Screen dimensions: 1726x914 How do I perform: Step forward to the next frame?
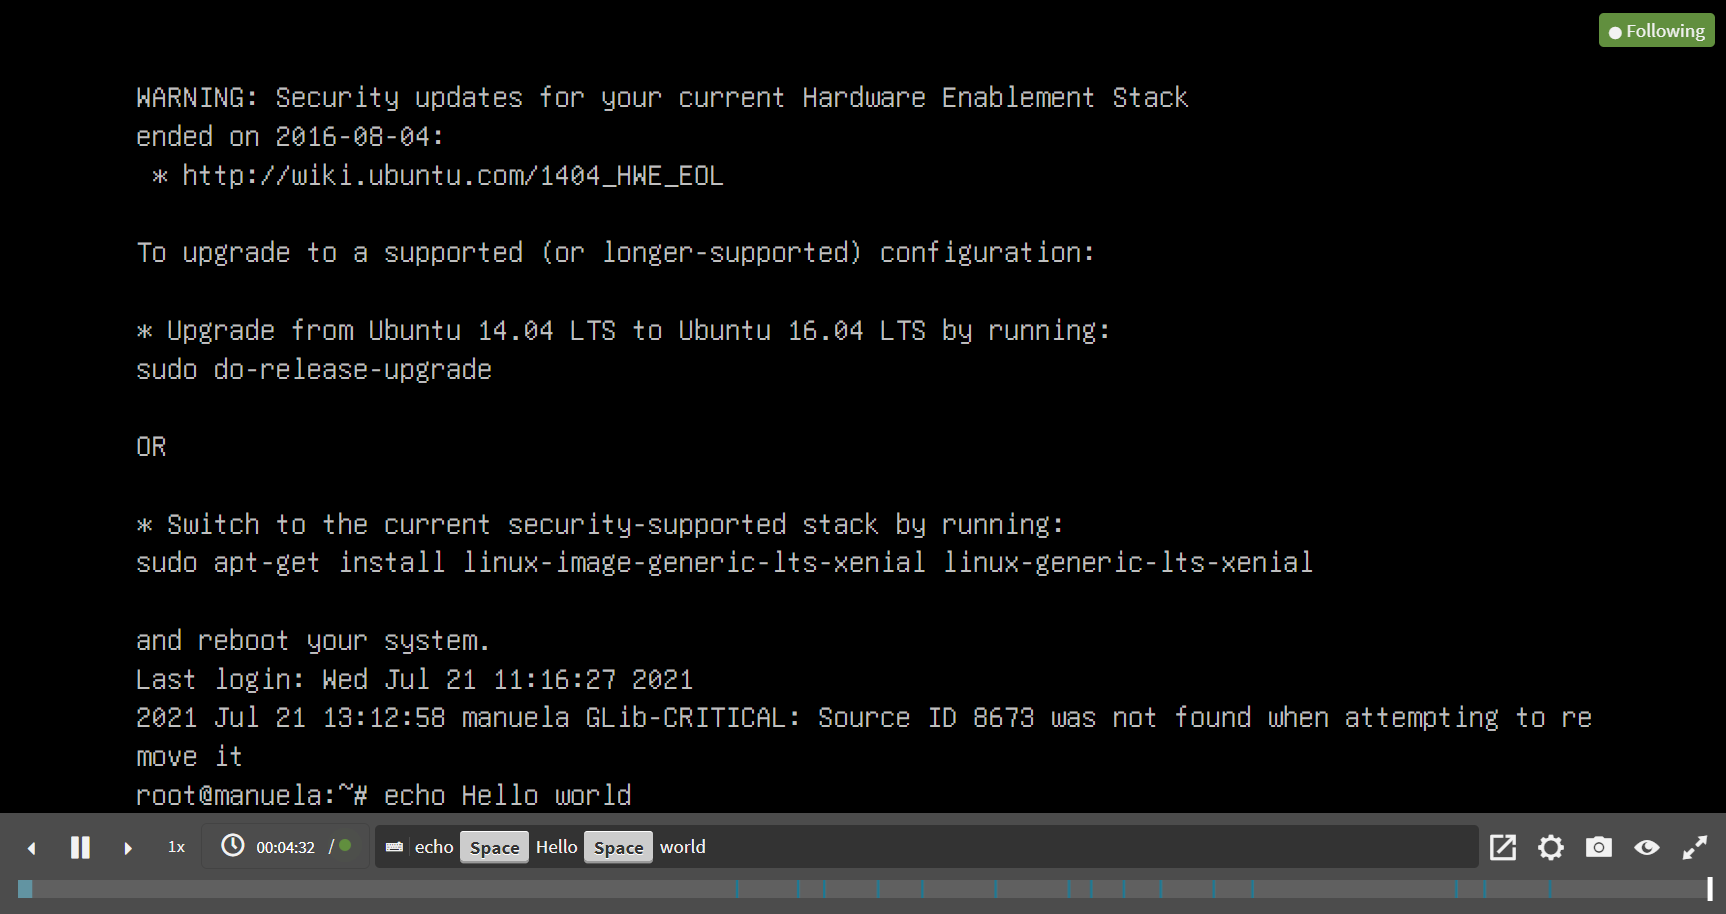click(128, 848)
